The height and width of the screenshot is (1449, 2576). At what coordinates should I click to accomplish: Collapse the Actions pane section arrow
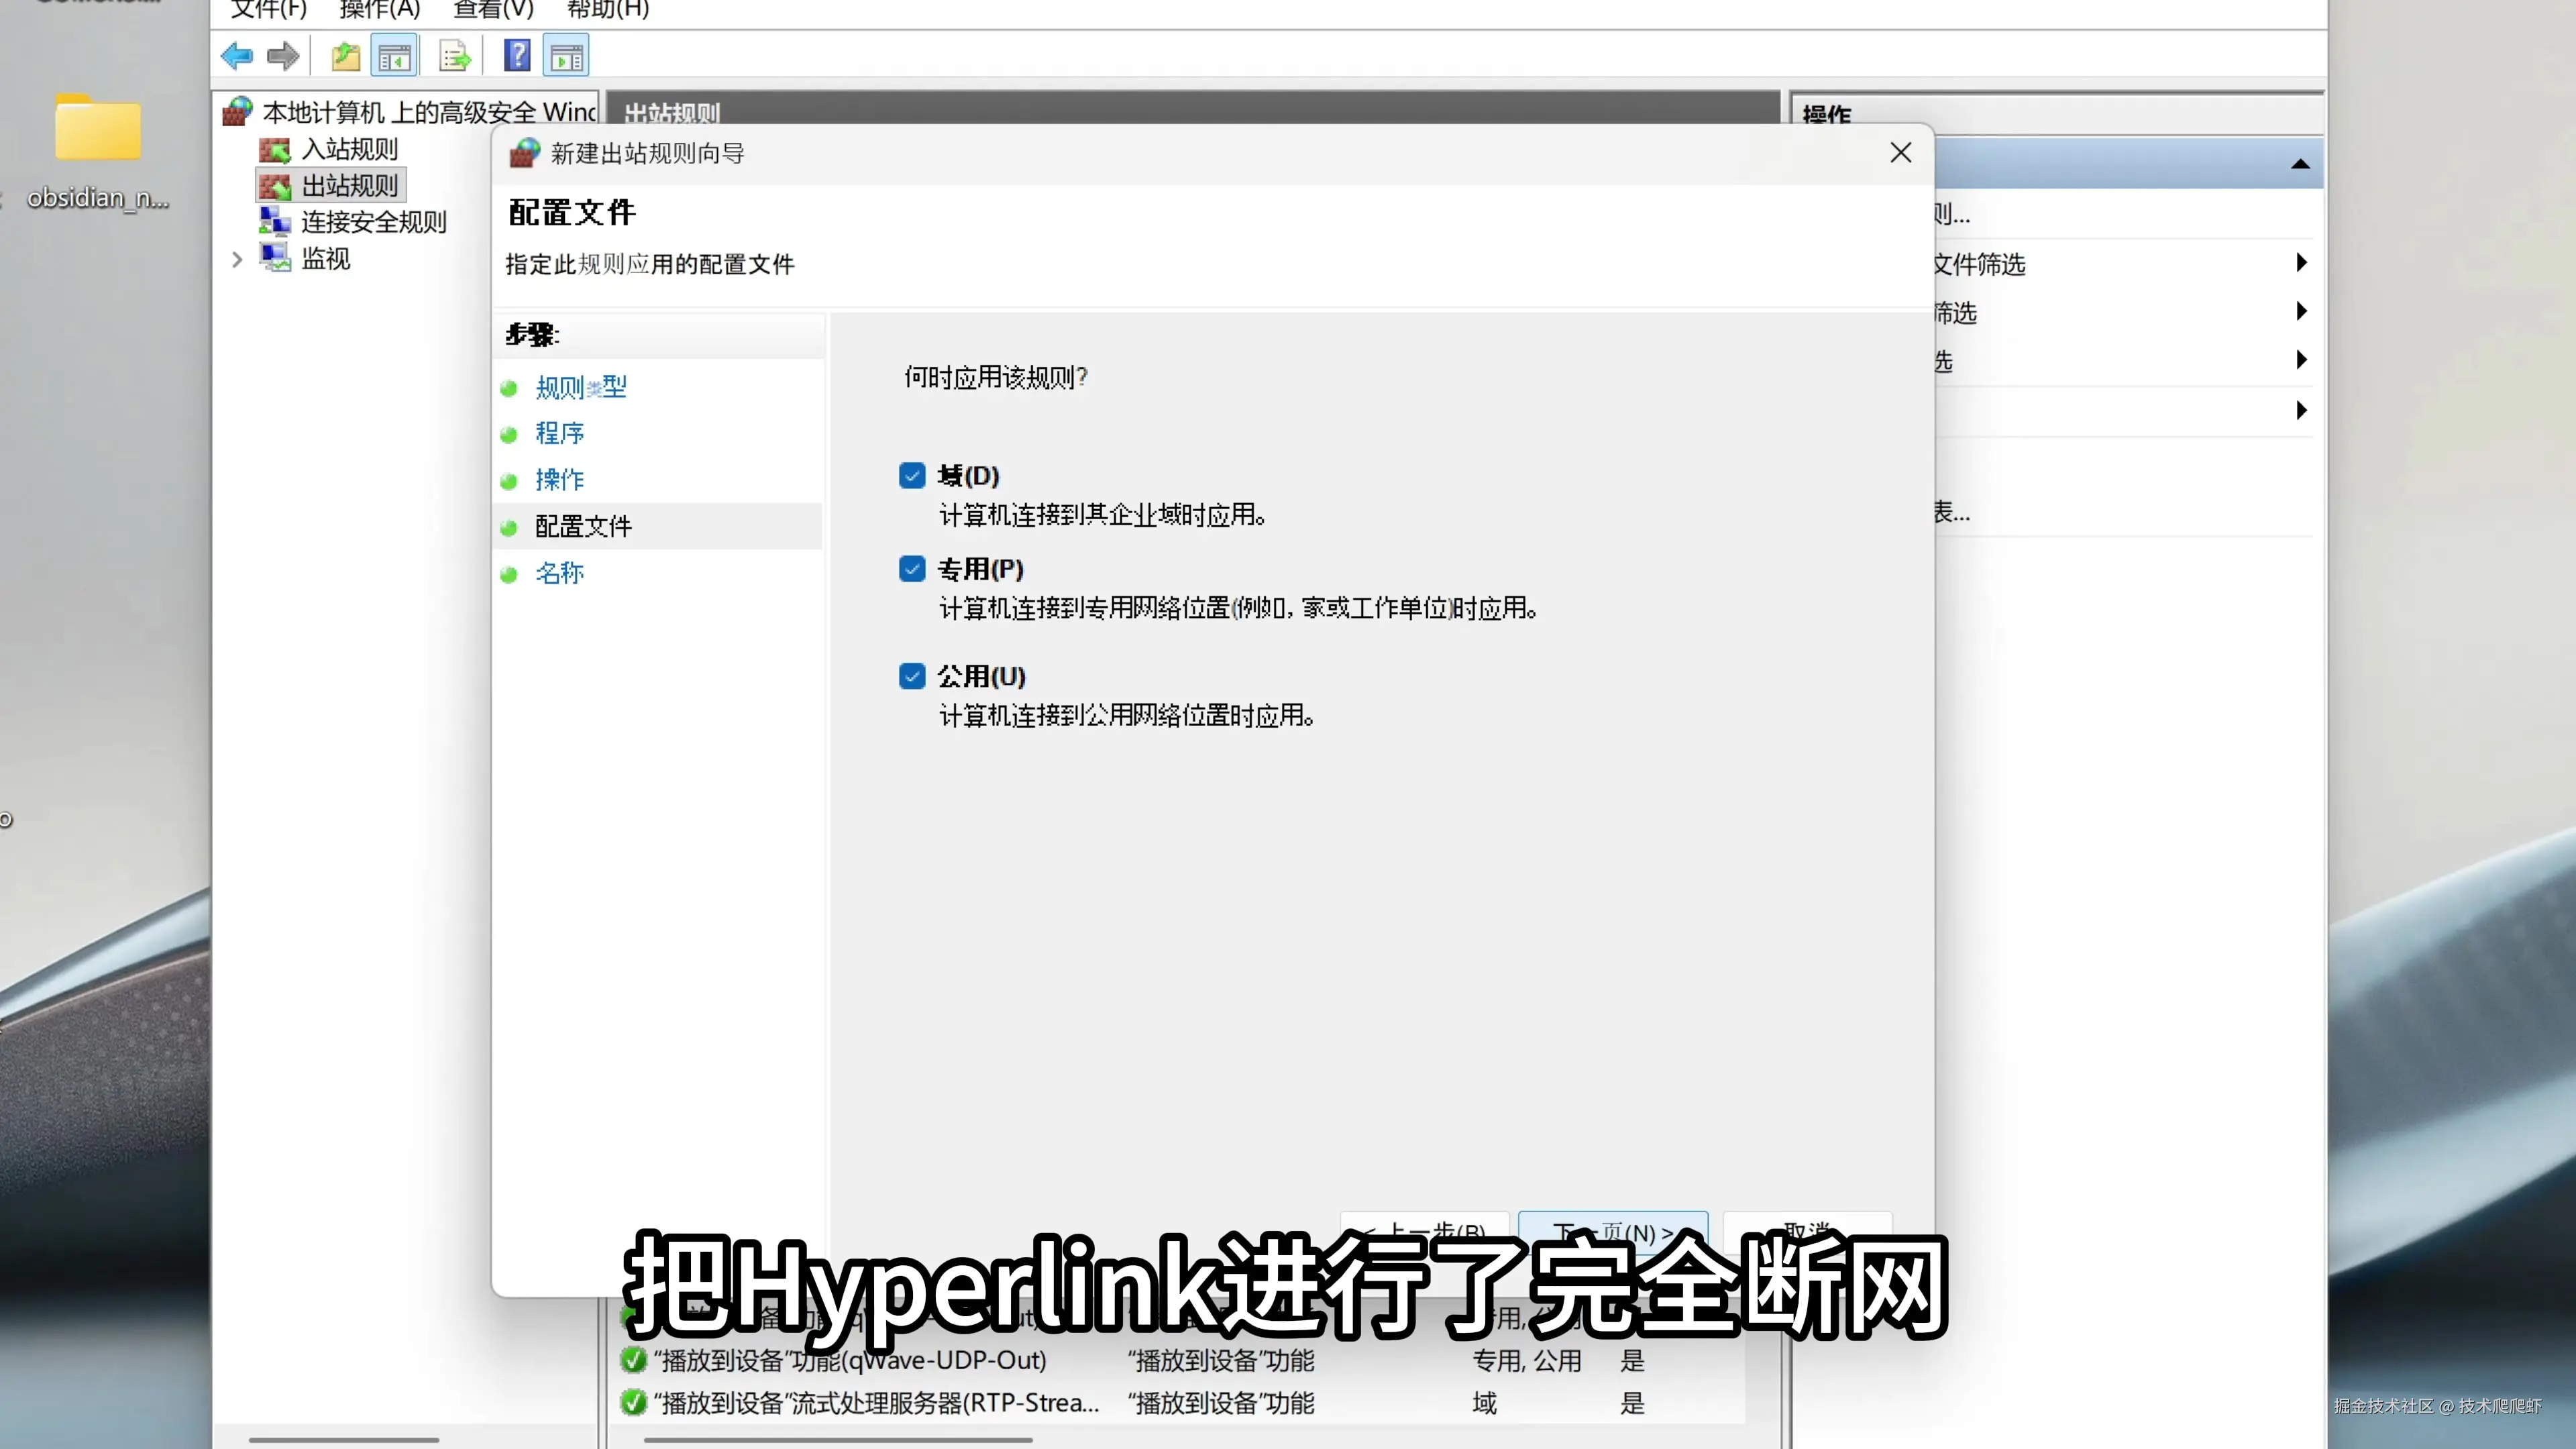[x=2300, y=164]
